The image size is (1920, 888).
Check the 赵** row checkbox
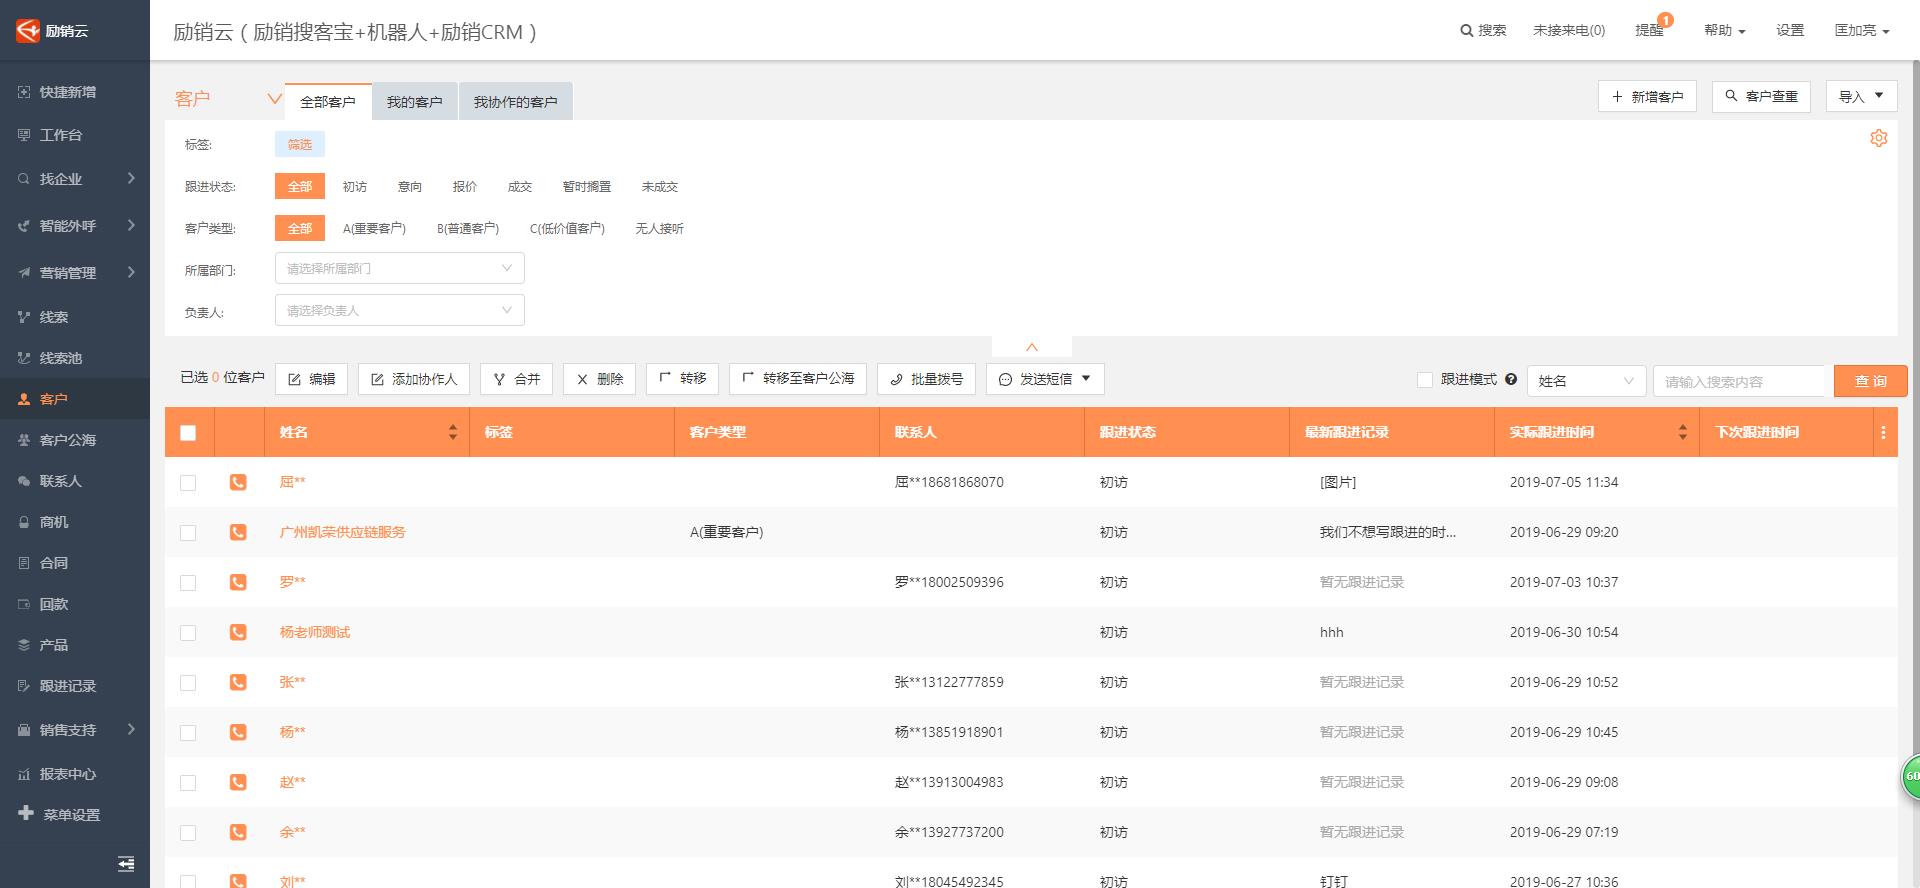tap(188, 783)
